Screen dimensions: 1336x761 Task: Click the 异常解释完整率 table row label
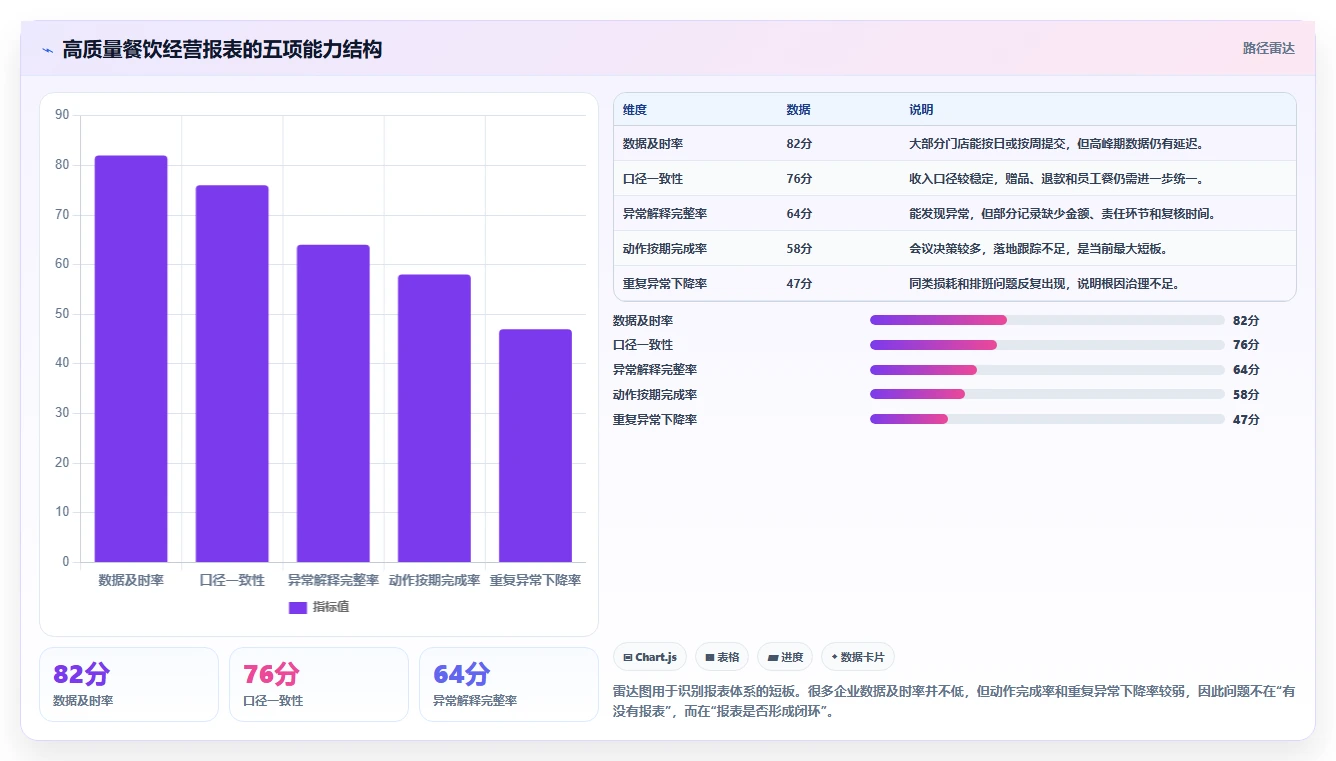coord(665,214)
